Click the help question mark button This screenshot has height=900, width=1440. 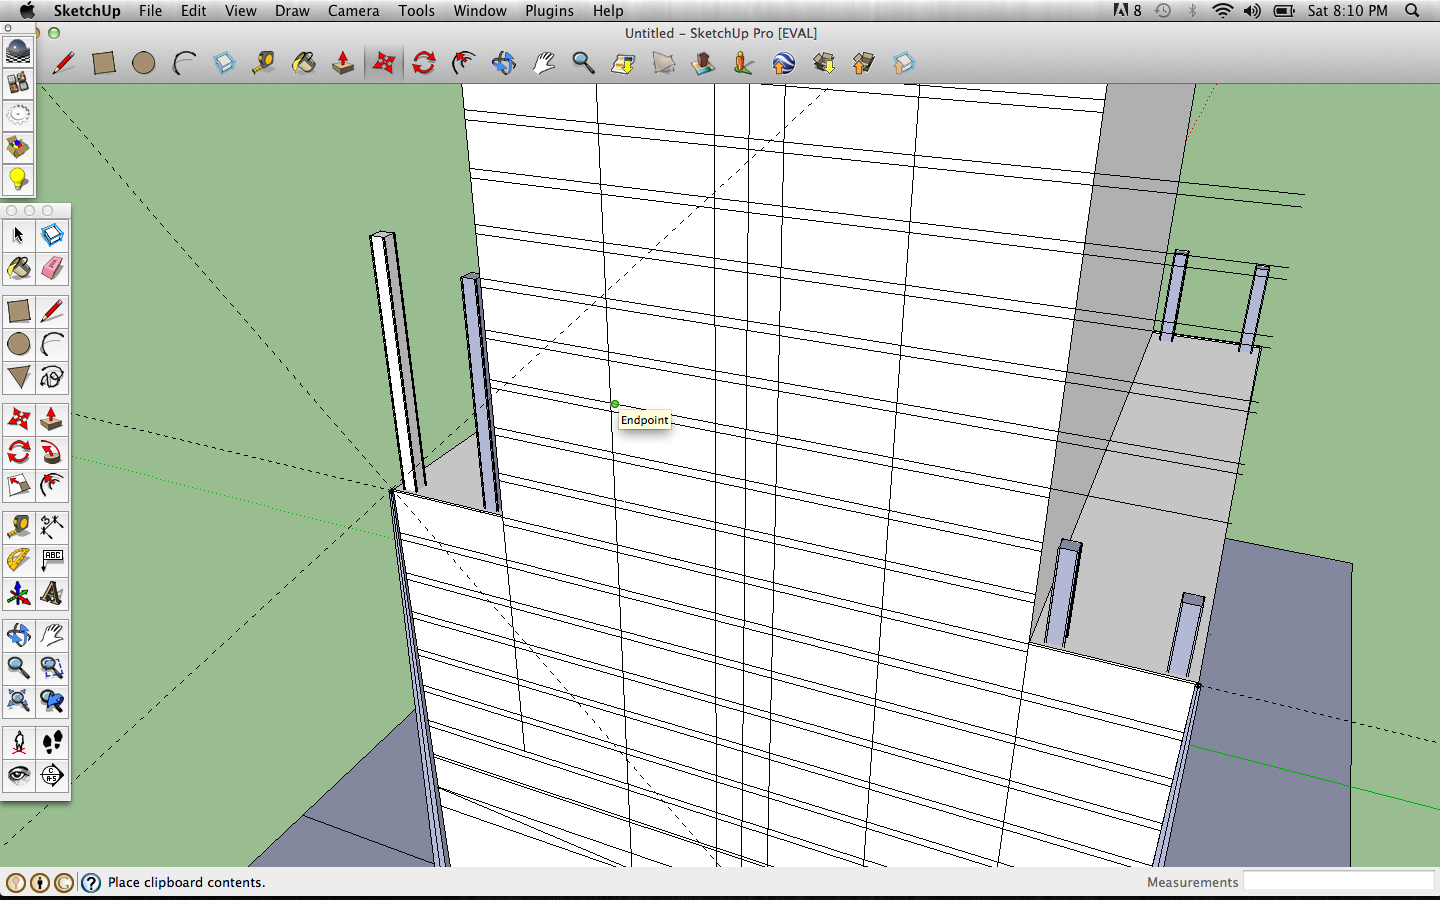[x=91, y=882]
